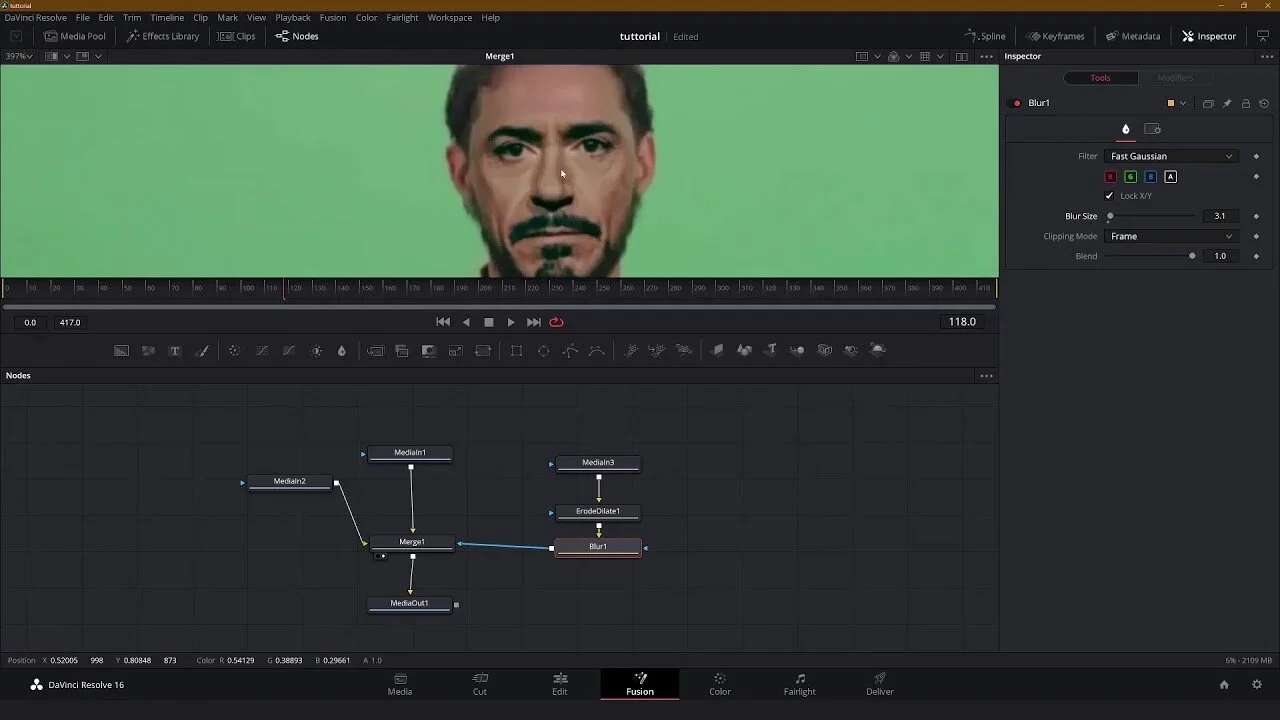Select the Blur tool in the Fusion toolbar
Screen dimensions: 1280x720
[341, 350]
